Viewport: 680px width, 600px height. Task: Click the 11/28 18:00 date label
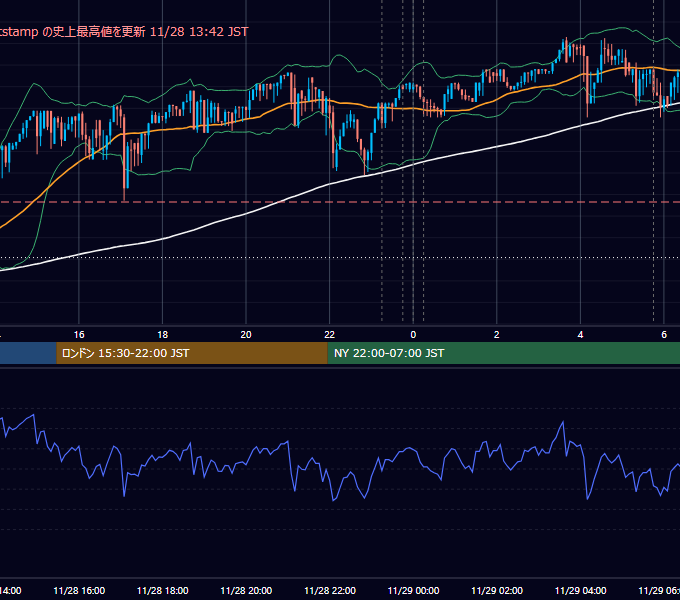click(x=163, y=591)
